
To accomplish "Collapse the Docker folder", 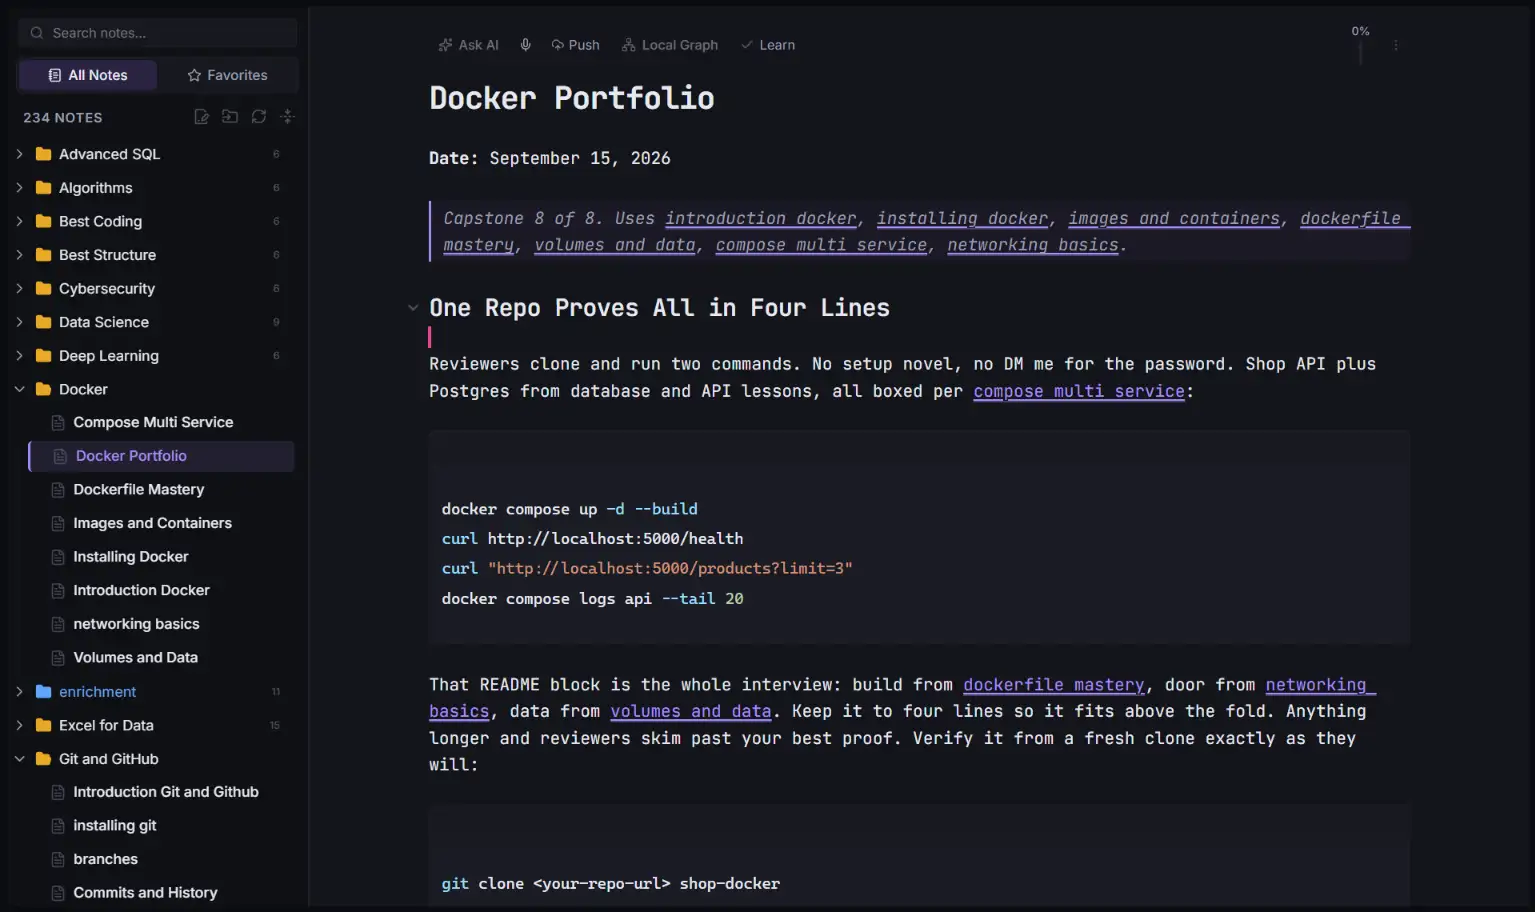I will point(19,389).
